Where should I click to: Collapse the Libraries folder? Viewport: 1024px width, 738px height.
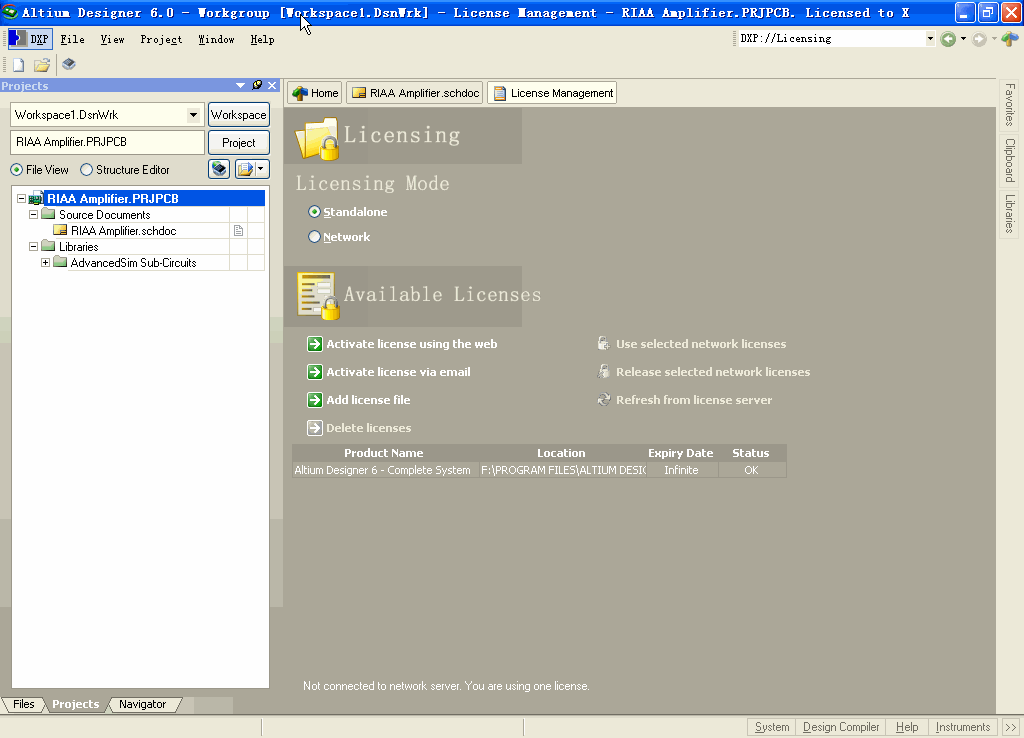33,246
